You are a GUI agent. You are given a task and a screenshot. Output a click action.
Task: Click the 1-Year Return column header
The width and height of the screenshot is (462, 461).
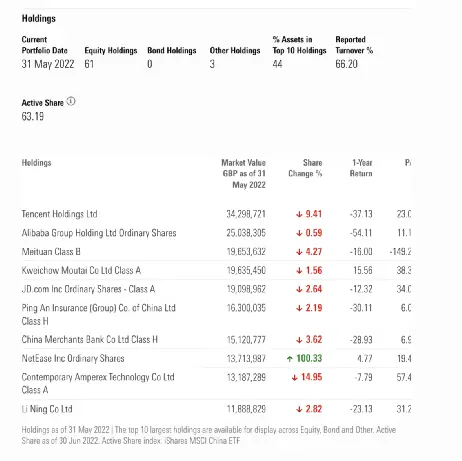coord(361,168)
